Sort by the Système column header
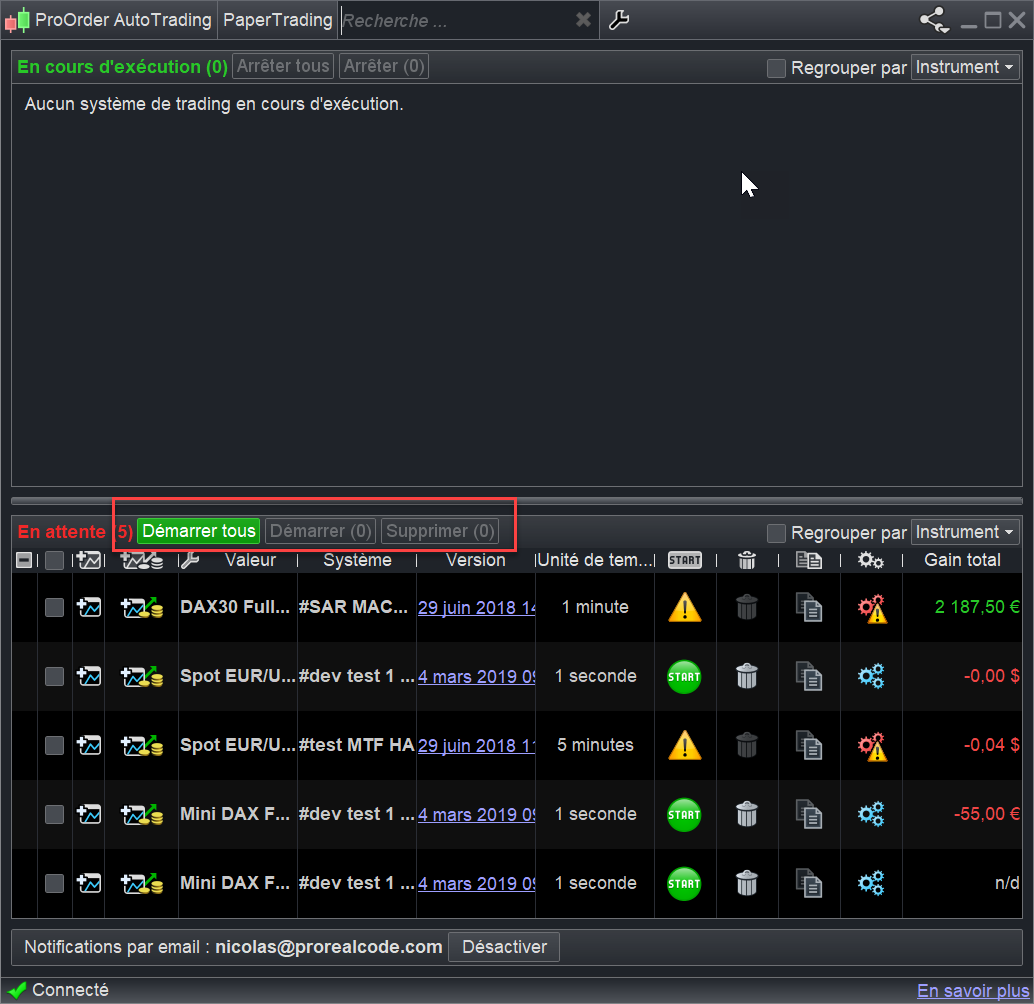Viewport: 1034px width, 1004px height. 357,560
